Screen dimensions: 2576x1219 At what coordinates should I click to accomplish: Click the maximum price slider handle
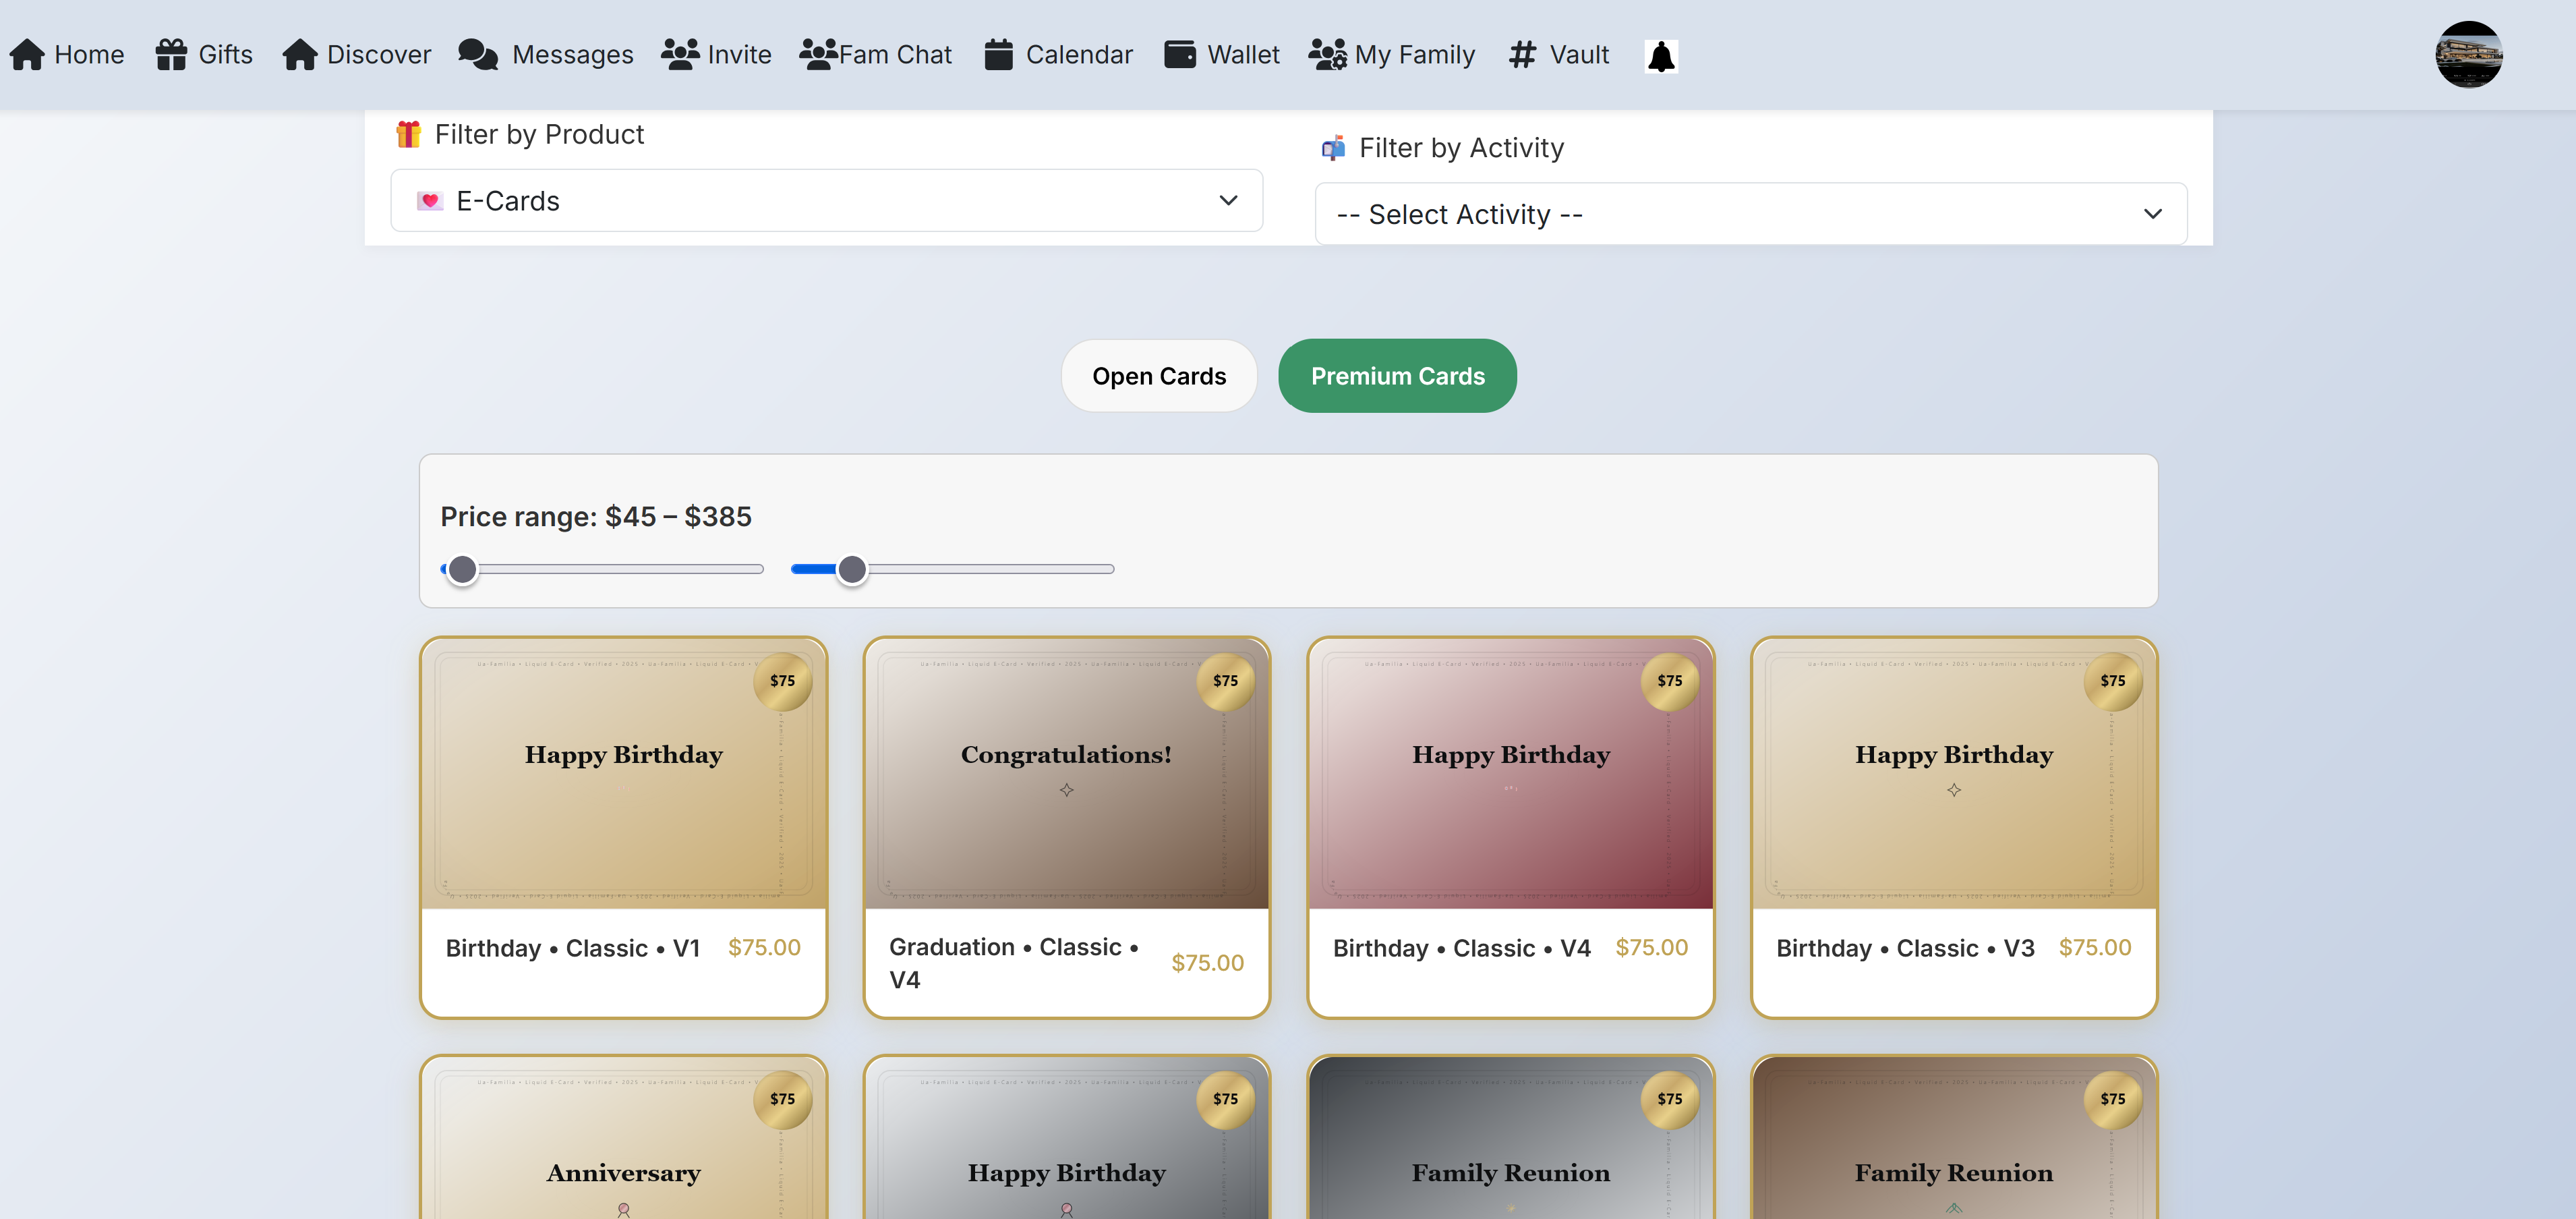(x=852, y=570)
